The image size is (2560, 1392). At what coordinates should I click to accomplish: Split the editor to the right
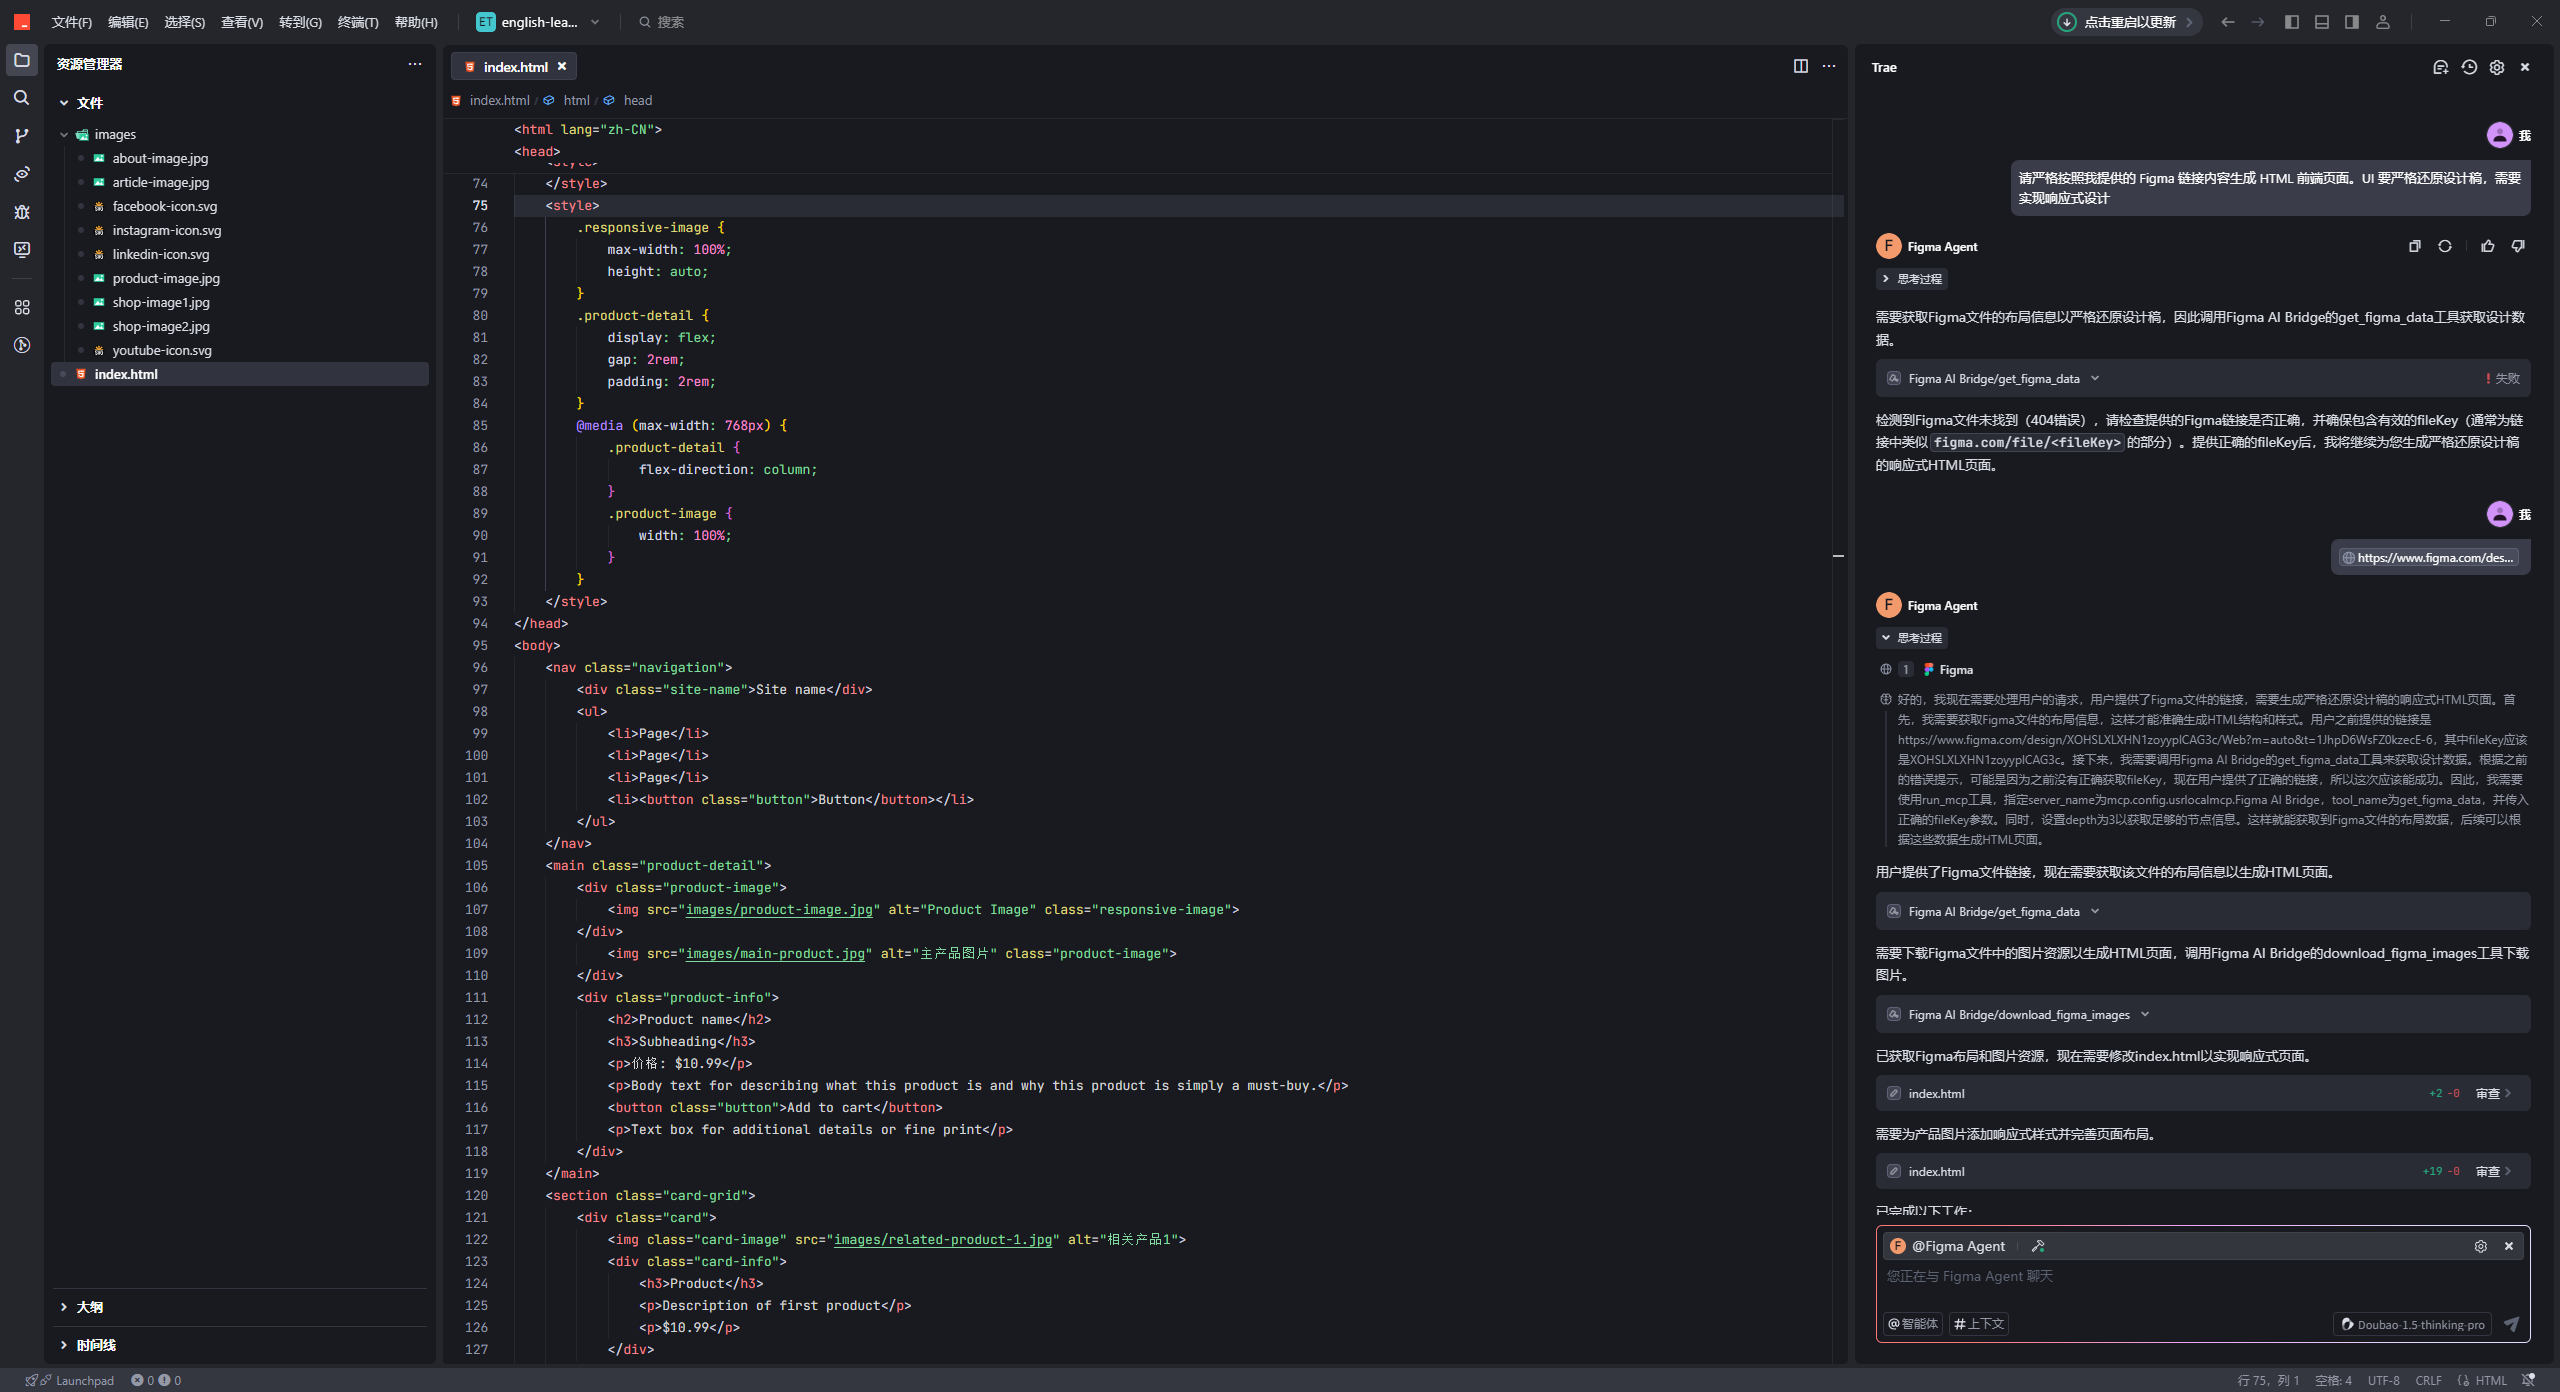pyautogui.click(x=1801, y=66)
